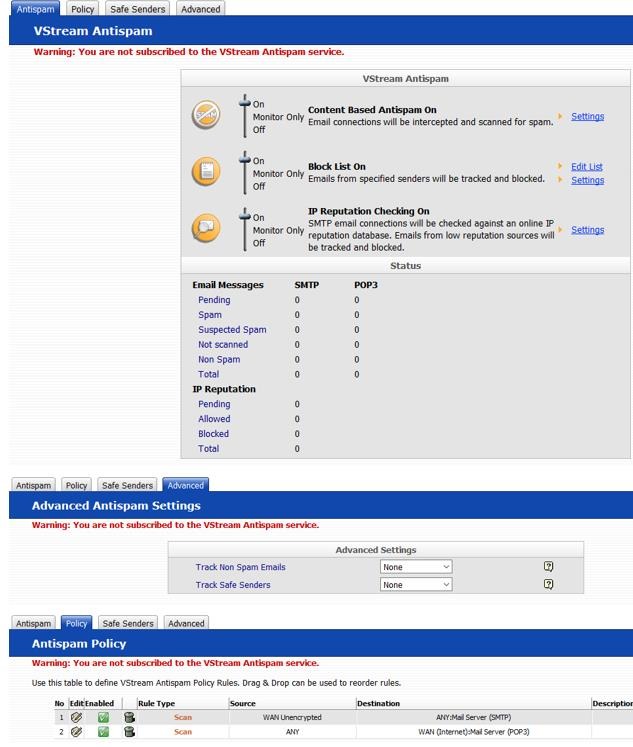The image size is (633, 747).
Task: Click the Not scanned status label
Action: (x=223, y=344)
